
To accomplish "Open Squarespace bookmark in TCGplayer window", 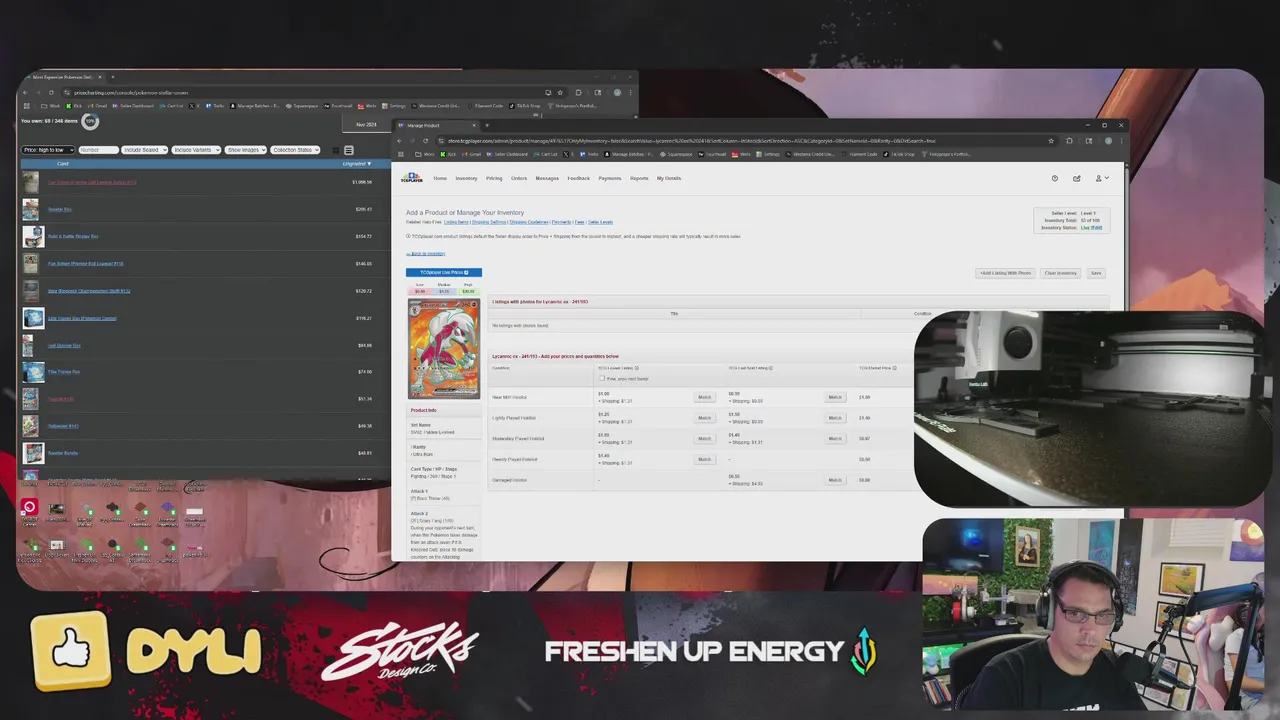I will [676, 154].
